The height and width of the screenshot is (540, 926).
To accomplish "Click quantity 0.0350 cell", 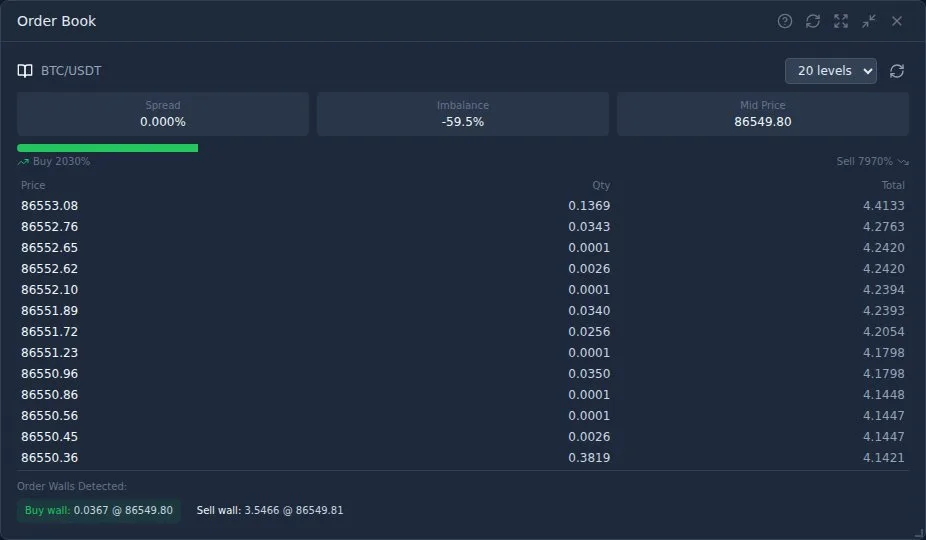I will pos(589,373).
